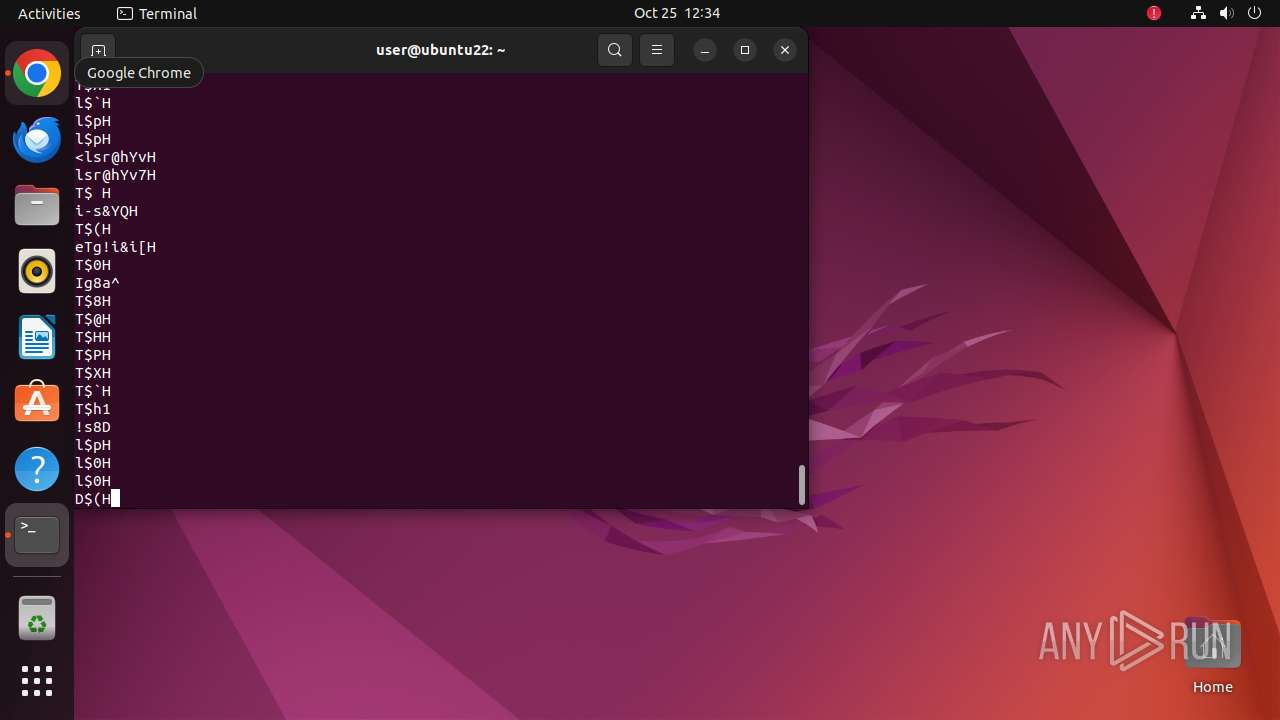Open the Activities overview

[x=49, y=13]
